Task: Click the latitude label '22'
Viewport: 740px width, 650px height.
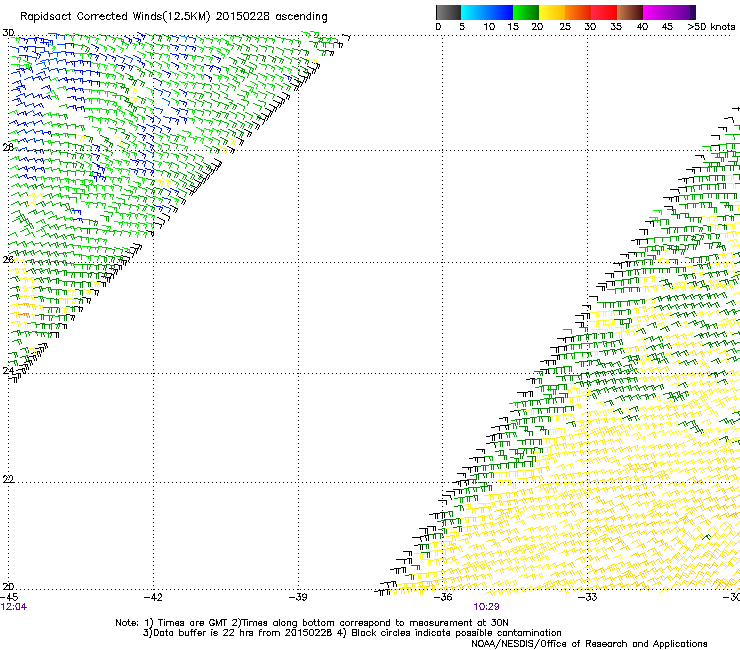Action: pyautogui.click(x=8, y=479)
